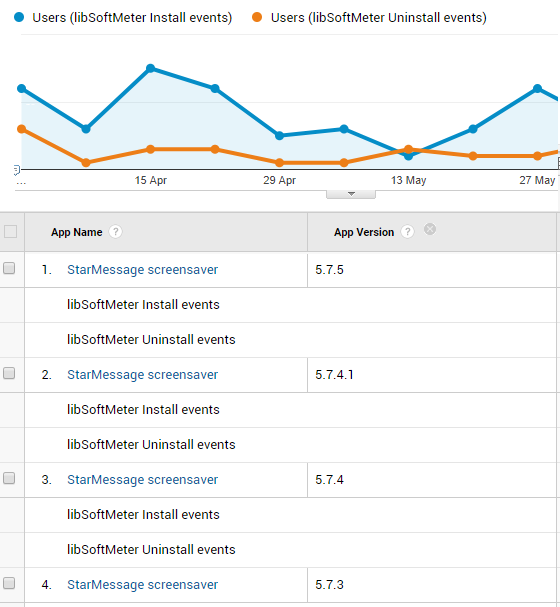
Task: Select the 5.7.4 version cell
Action: pos(432,480)
